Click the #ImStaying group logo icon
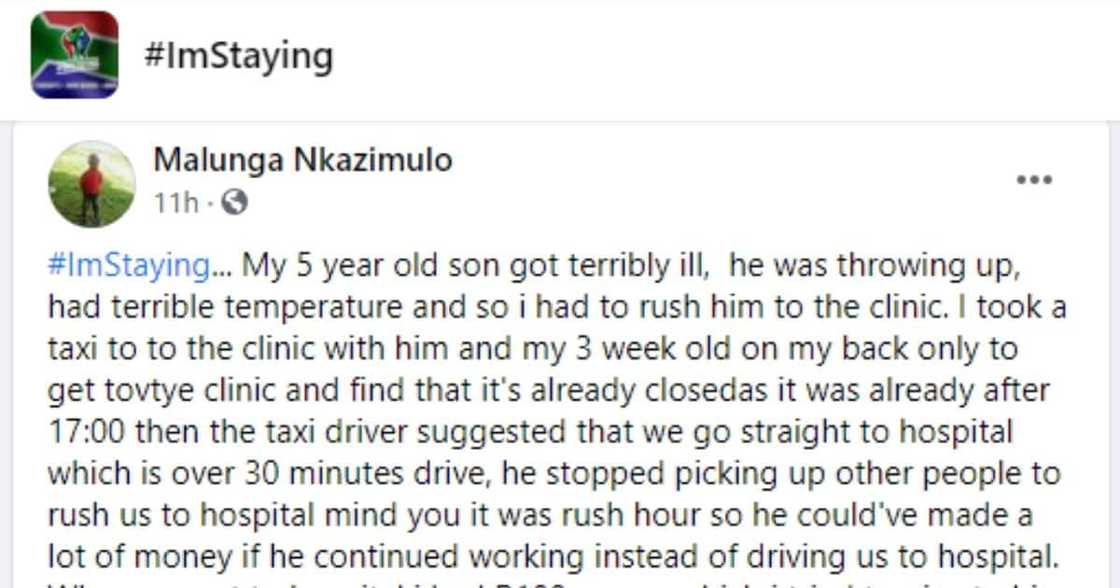The height and width of the screenshot is (588, 1120). (x=74, y=55)
